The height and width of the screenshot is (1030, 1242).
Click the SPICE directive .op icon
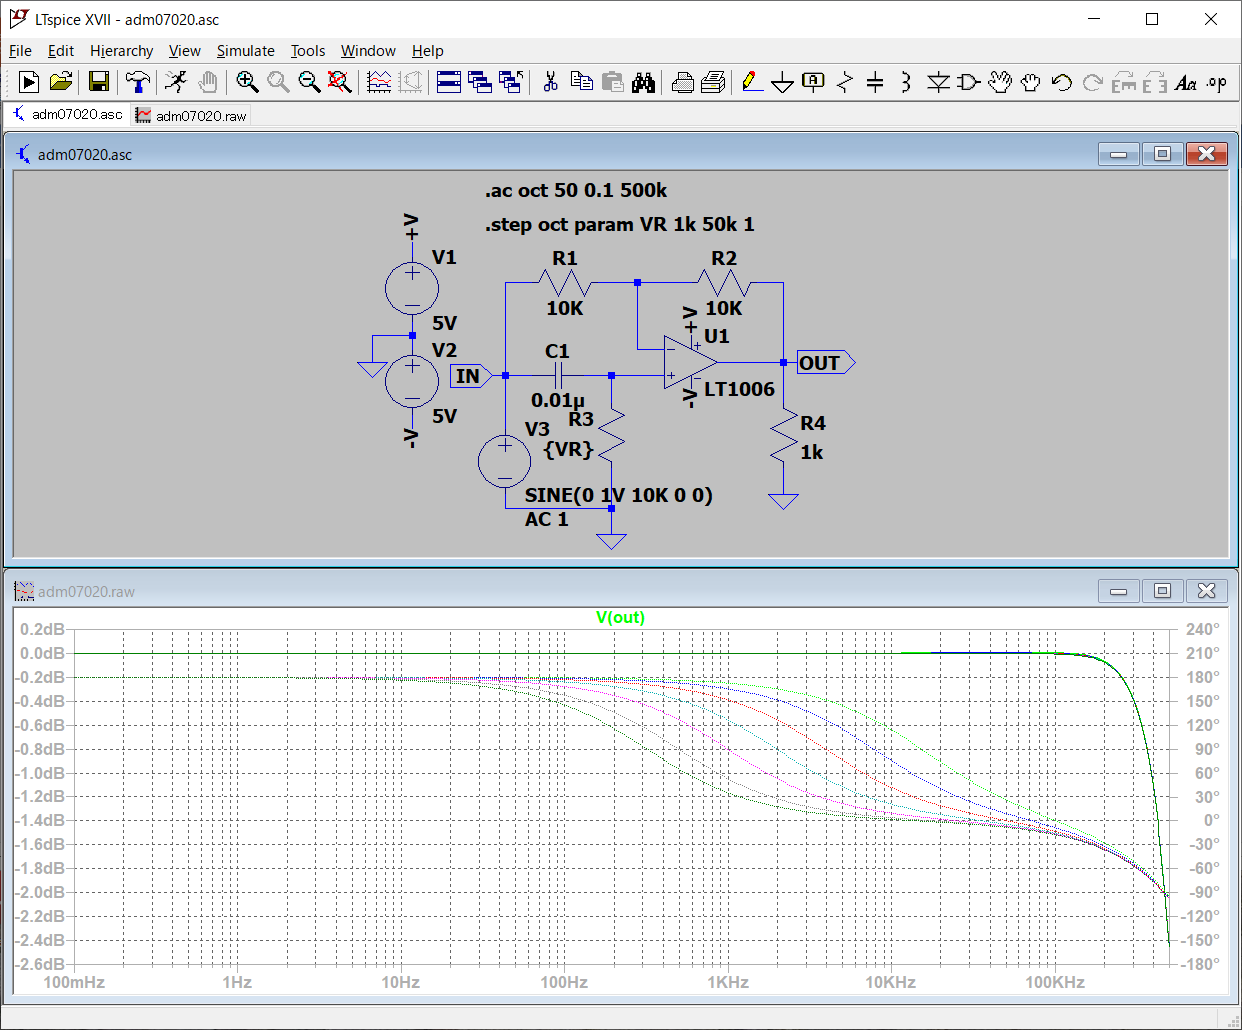[x=1216, y=82]
